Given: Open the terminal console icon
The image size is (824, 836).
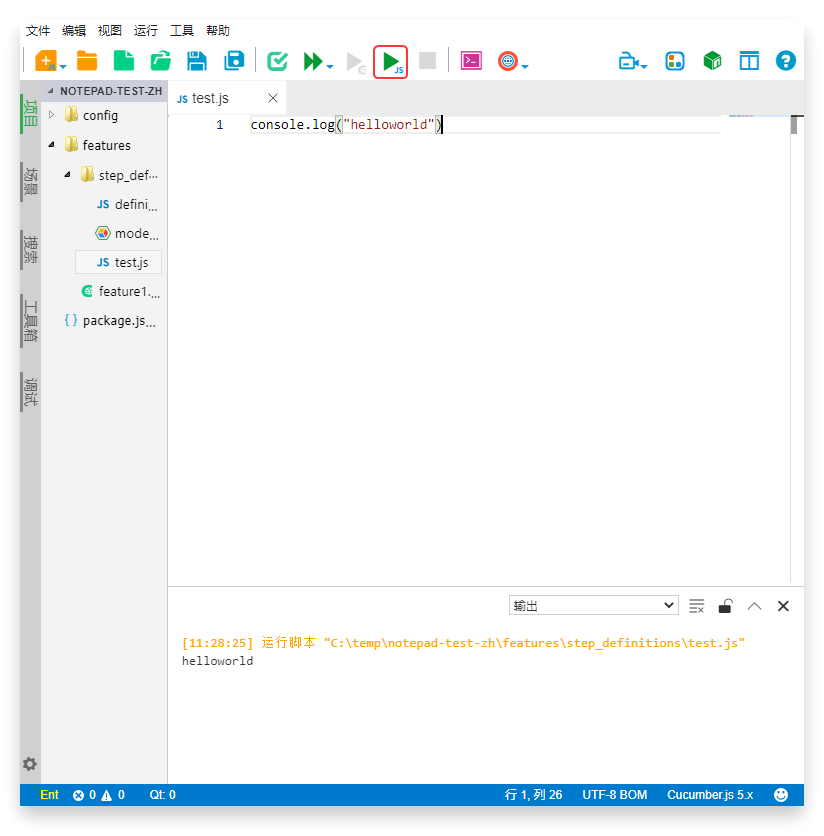Looking at the screenshot, I should (471, 61).
